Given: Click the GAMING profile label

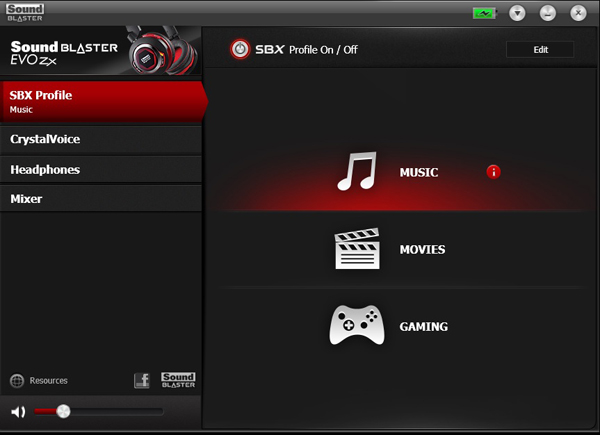Looking at the screenshot, I should (x=424, y=327).
